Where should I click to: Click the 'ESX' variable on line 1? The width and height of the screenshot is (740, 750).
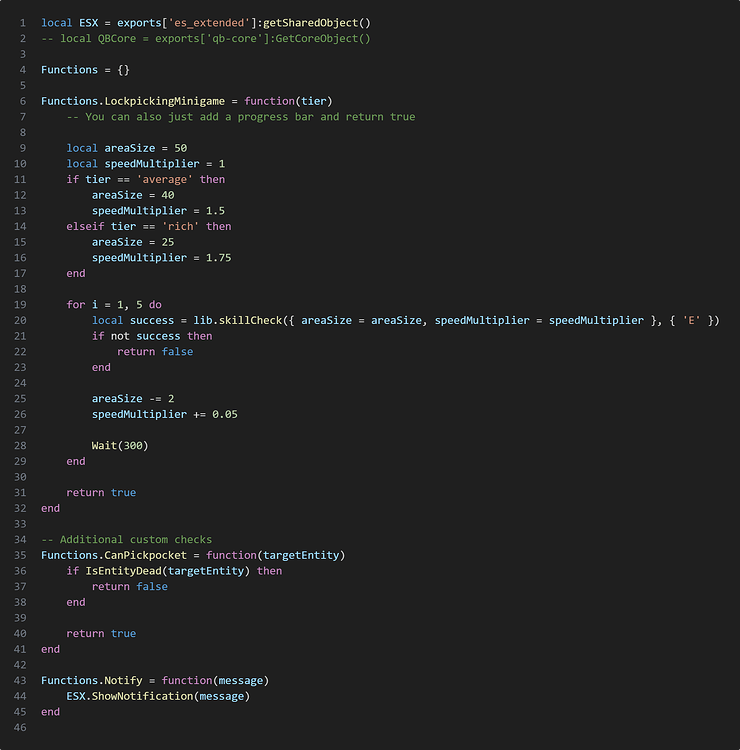pyautogui.click(x=88, y=23)
